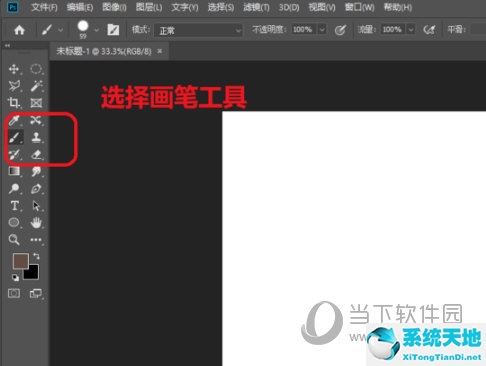Viewport: 486px width, 366px height.
Task: Open the 滤镜(T) menu
Action: pos(256,7)
